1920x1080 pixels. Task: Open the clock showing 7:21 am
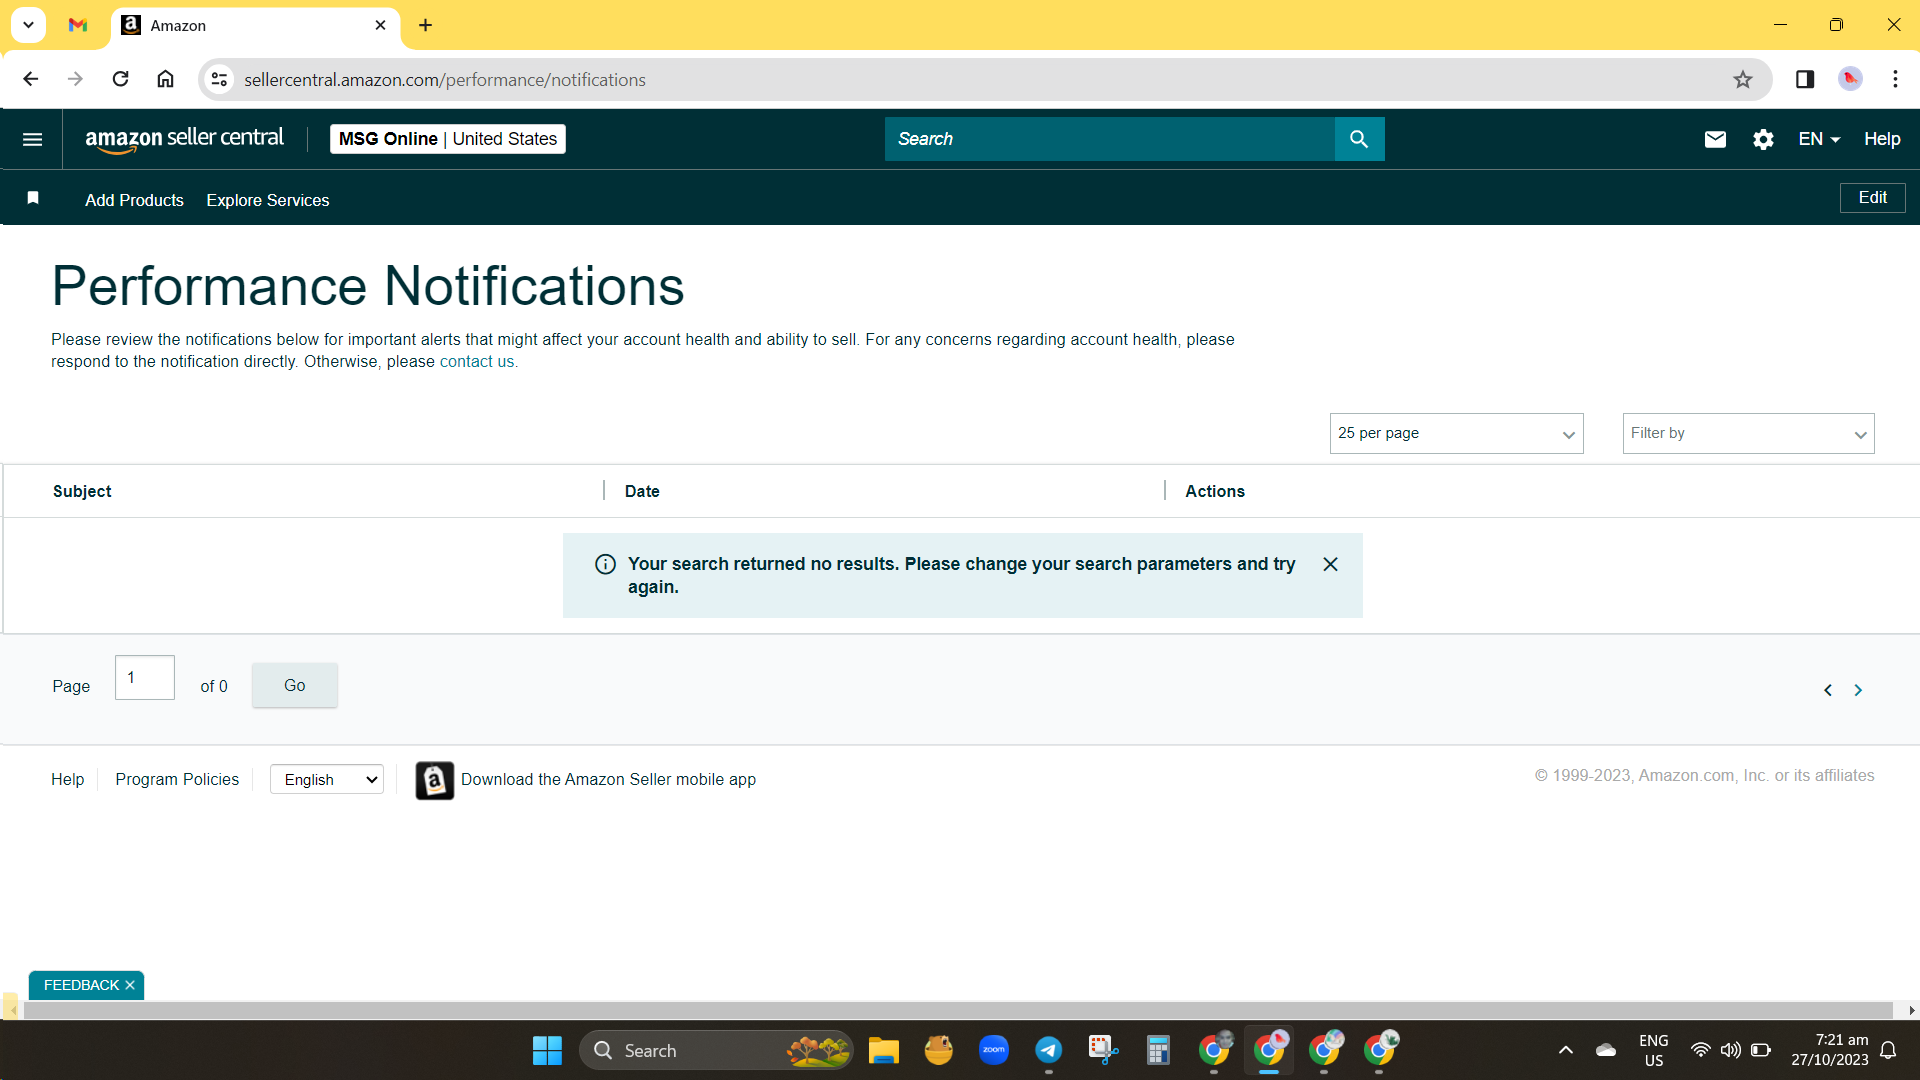pos(1829,1050)
